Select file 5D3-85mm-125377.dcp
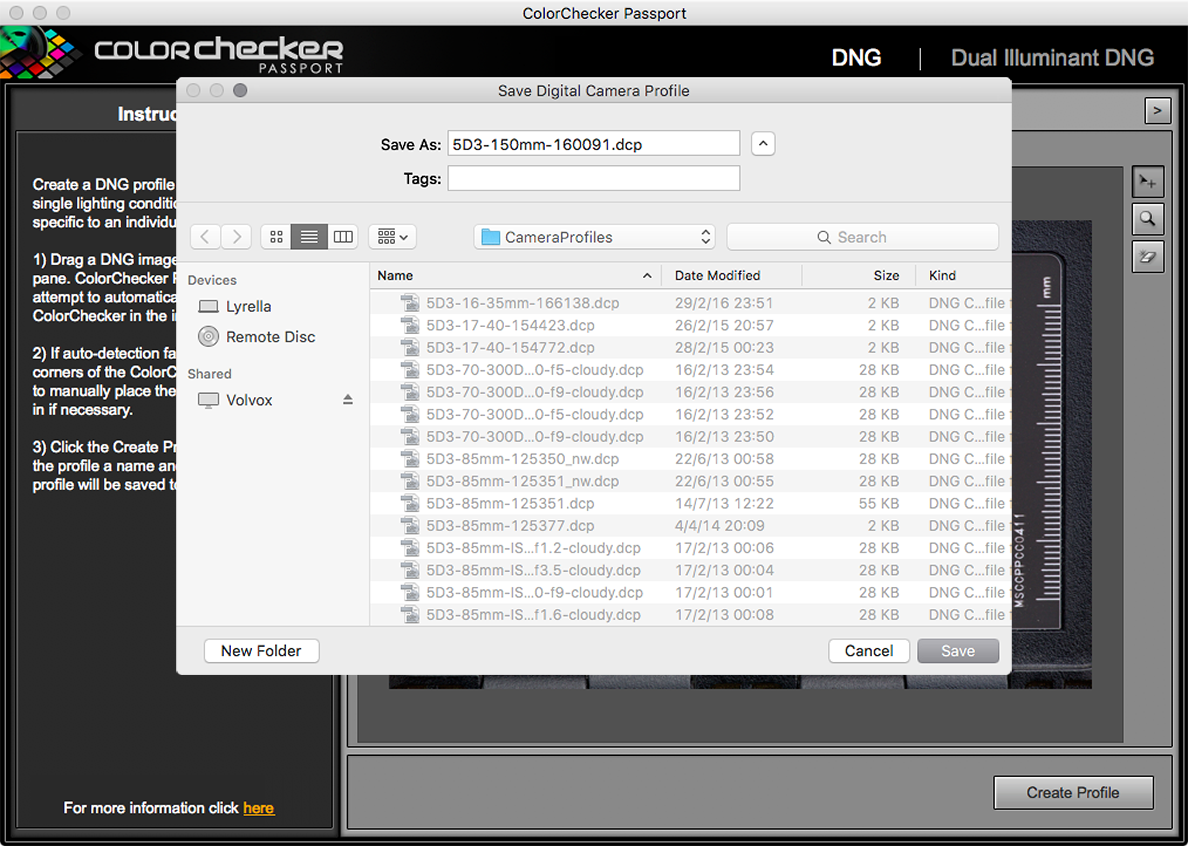The height and width of the screenshot is (846, 1188). (690, 526)
